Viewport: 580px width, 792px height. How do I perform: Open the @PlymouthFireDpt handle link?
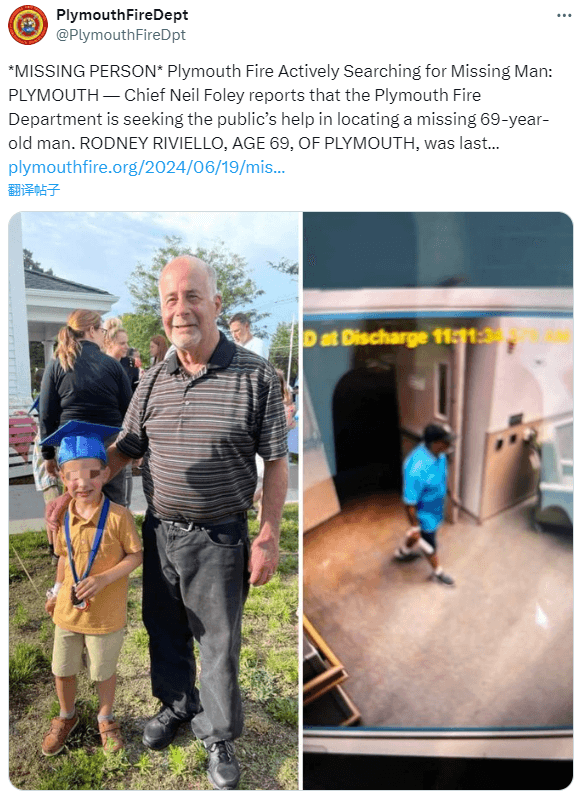point(121,35)
